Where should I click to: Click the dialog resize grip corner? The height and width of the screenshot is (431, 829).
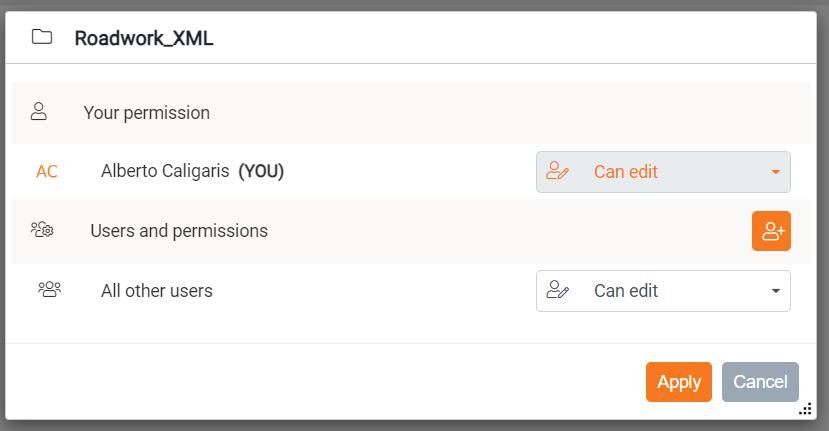805,410
